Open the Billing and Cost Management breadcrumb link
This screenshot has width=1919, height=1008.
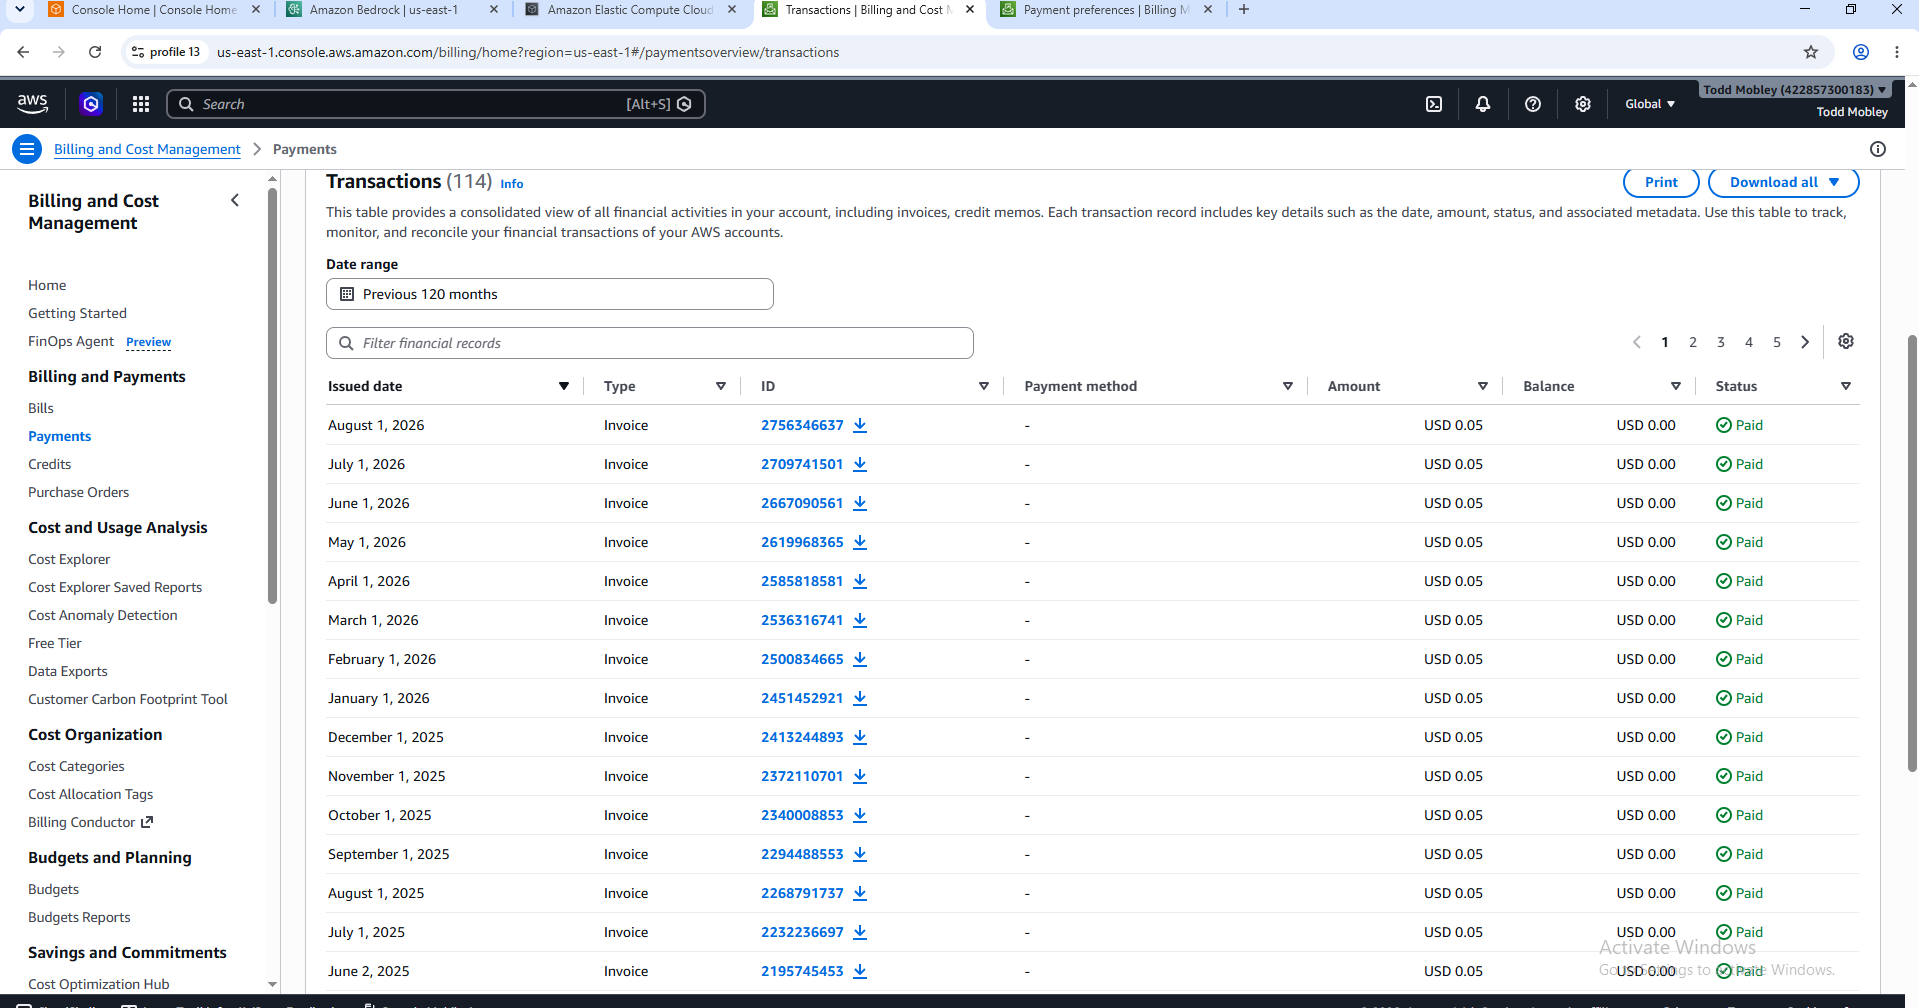pyautogui.click(x=147, y=149)
